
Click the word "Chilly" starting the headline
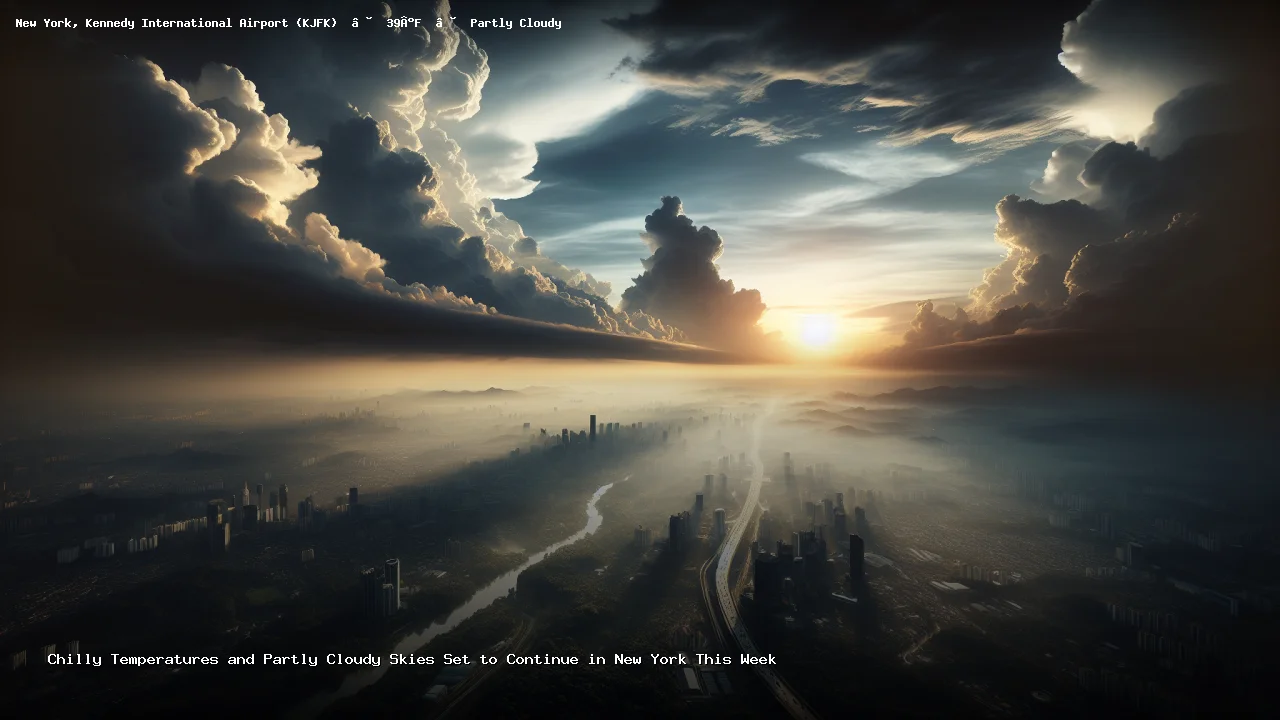75,659
